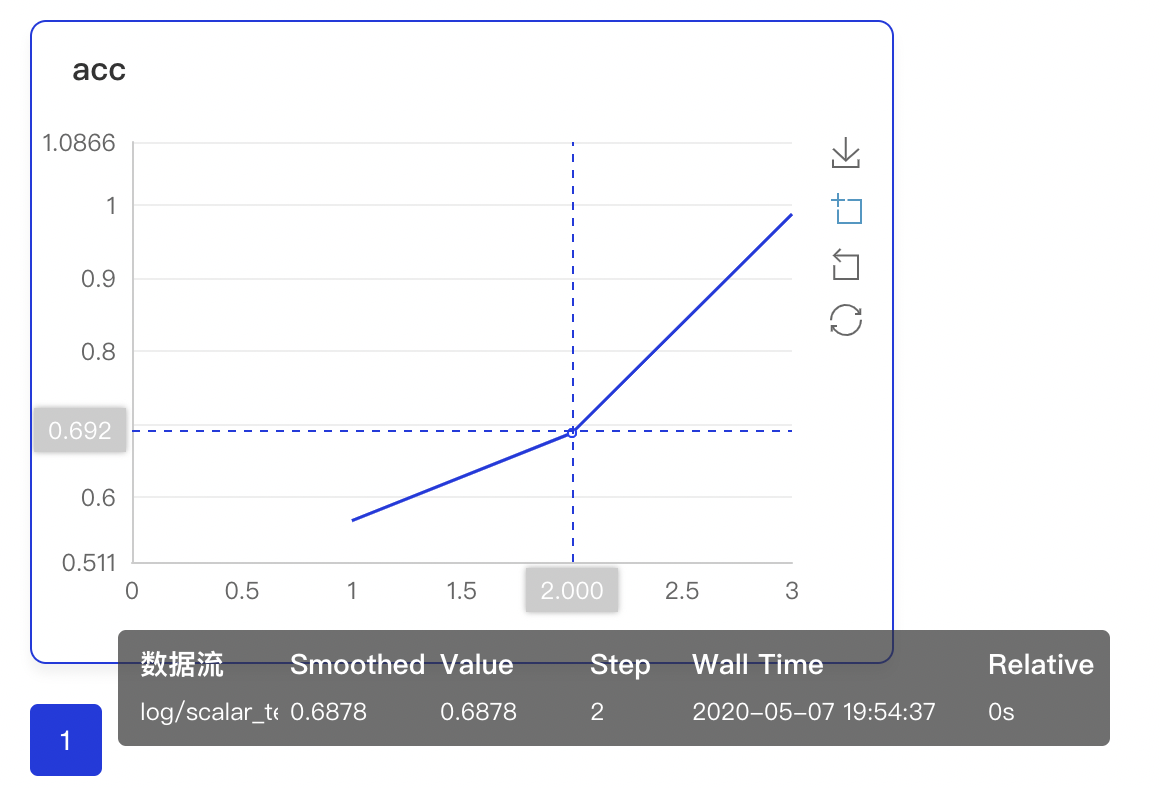Click the 1.0866 y-axis maximum label

click(78, 143)
